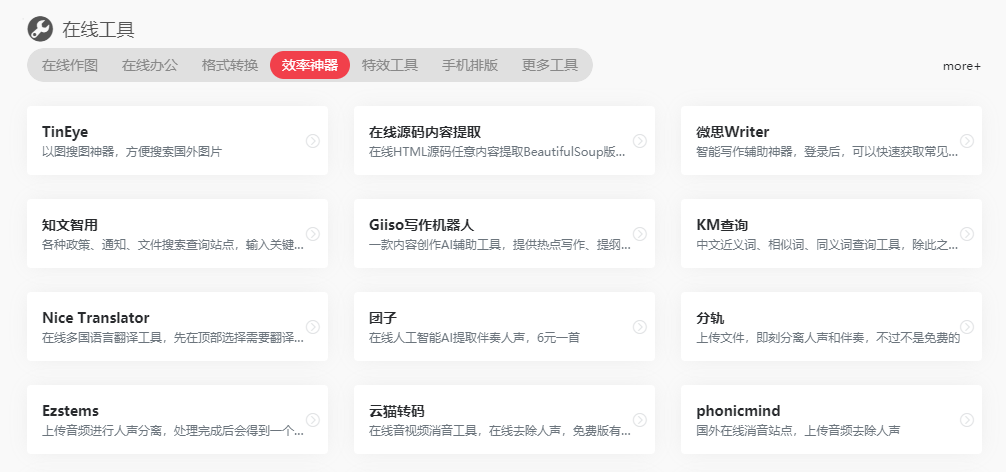Viewport: 1006px width, 472px height.
Task: Open the Nice Translator title link
Action: click(x=96, y=318)
